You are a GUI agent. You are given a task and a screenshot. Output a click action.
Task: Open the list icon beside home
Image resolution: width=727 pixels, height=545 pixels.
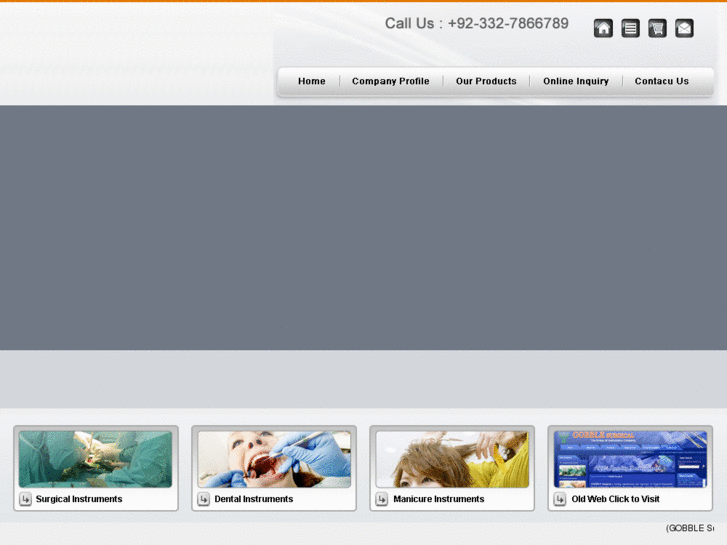[x=630, y=28]
